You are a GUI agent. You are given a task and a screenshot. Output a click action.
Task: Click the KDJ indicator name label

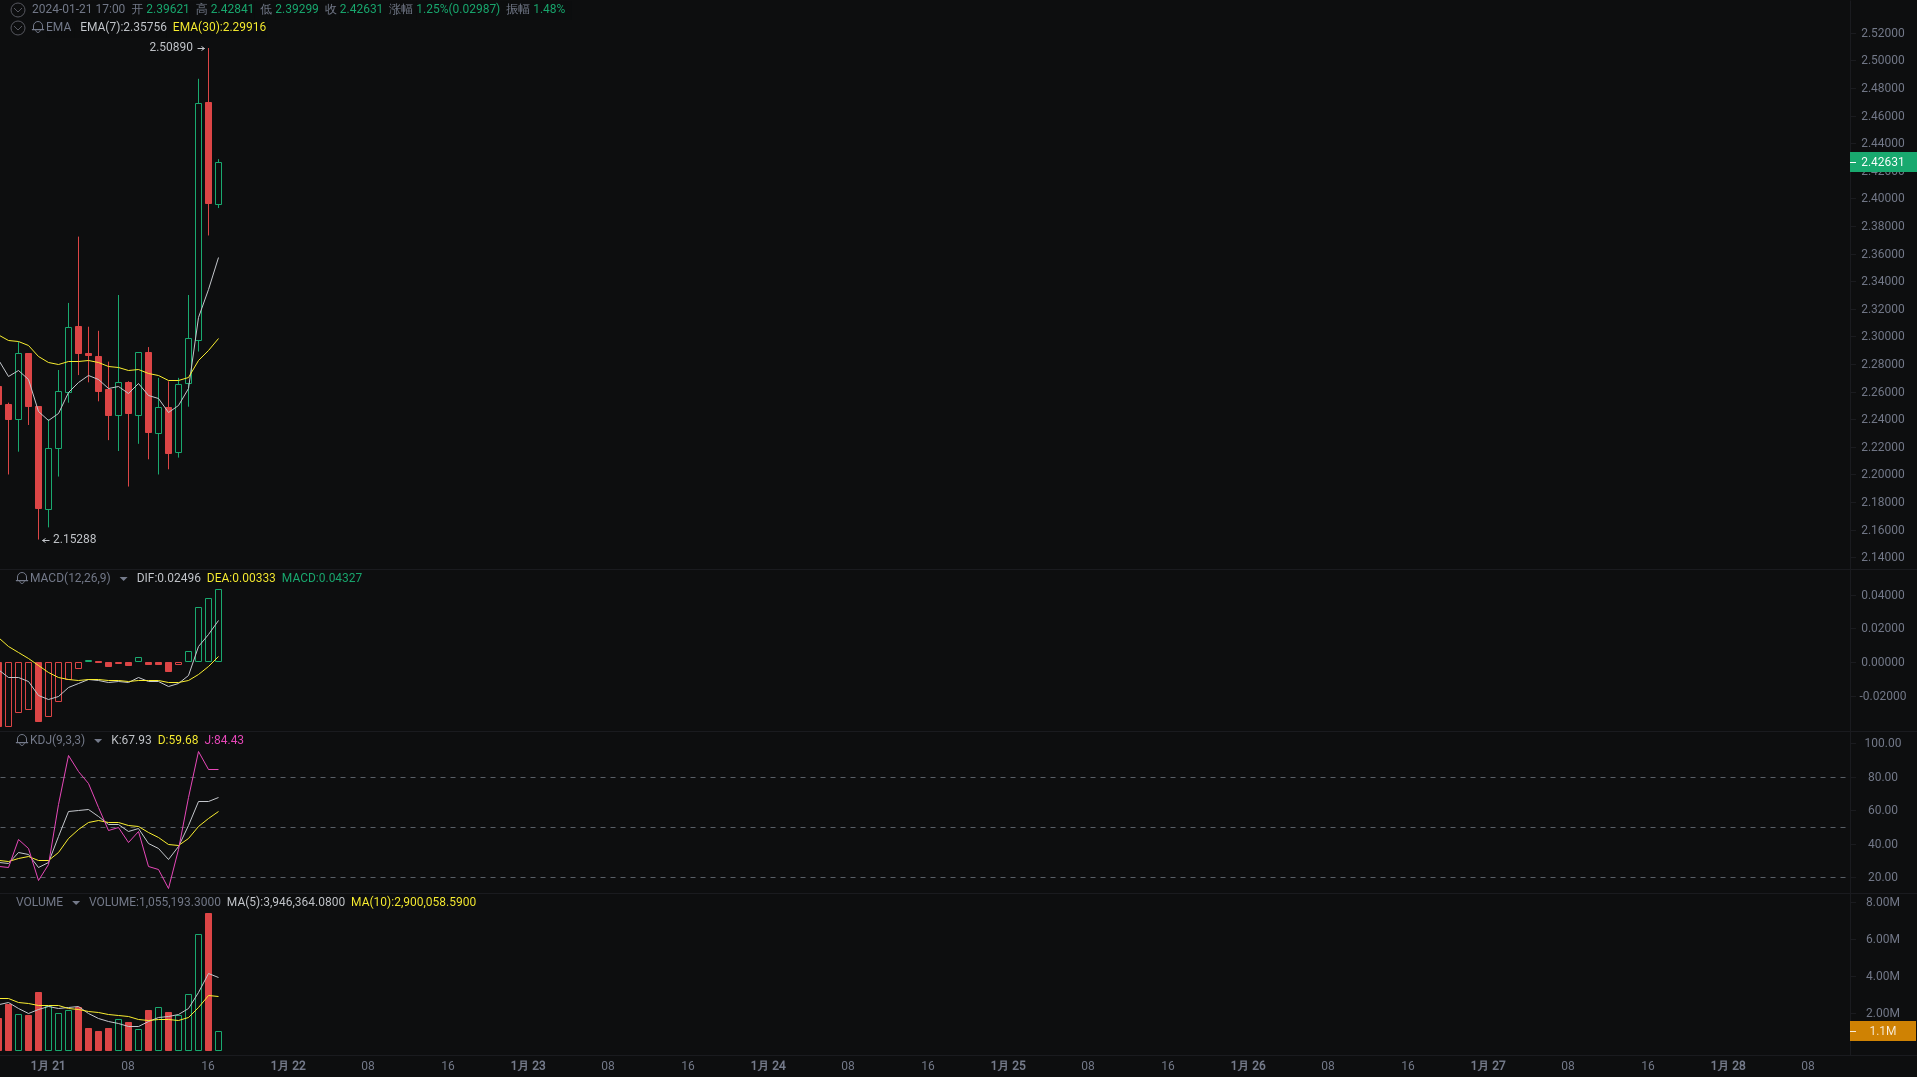click(57, 740)
